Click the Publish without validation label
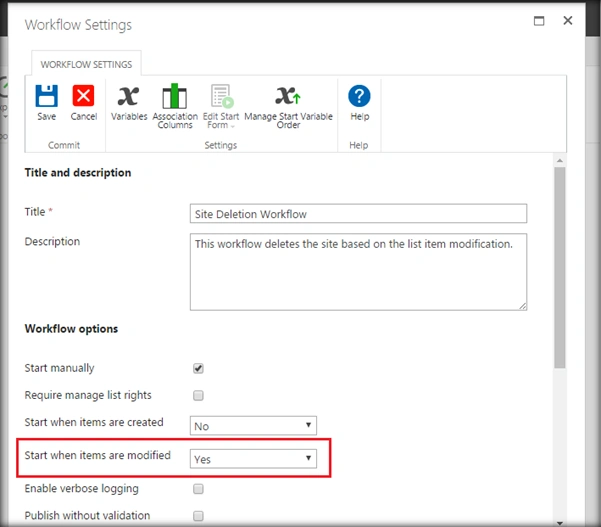The height and width of the screenshot is (527, 601). coord(87,516)
